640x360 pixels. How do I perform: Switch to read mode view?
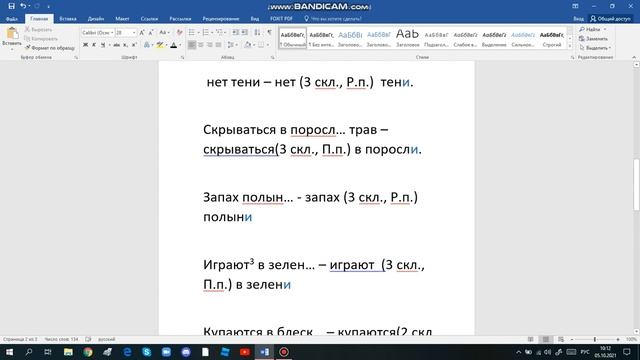(x=530, y=339)
